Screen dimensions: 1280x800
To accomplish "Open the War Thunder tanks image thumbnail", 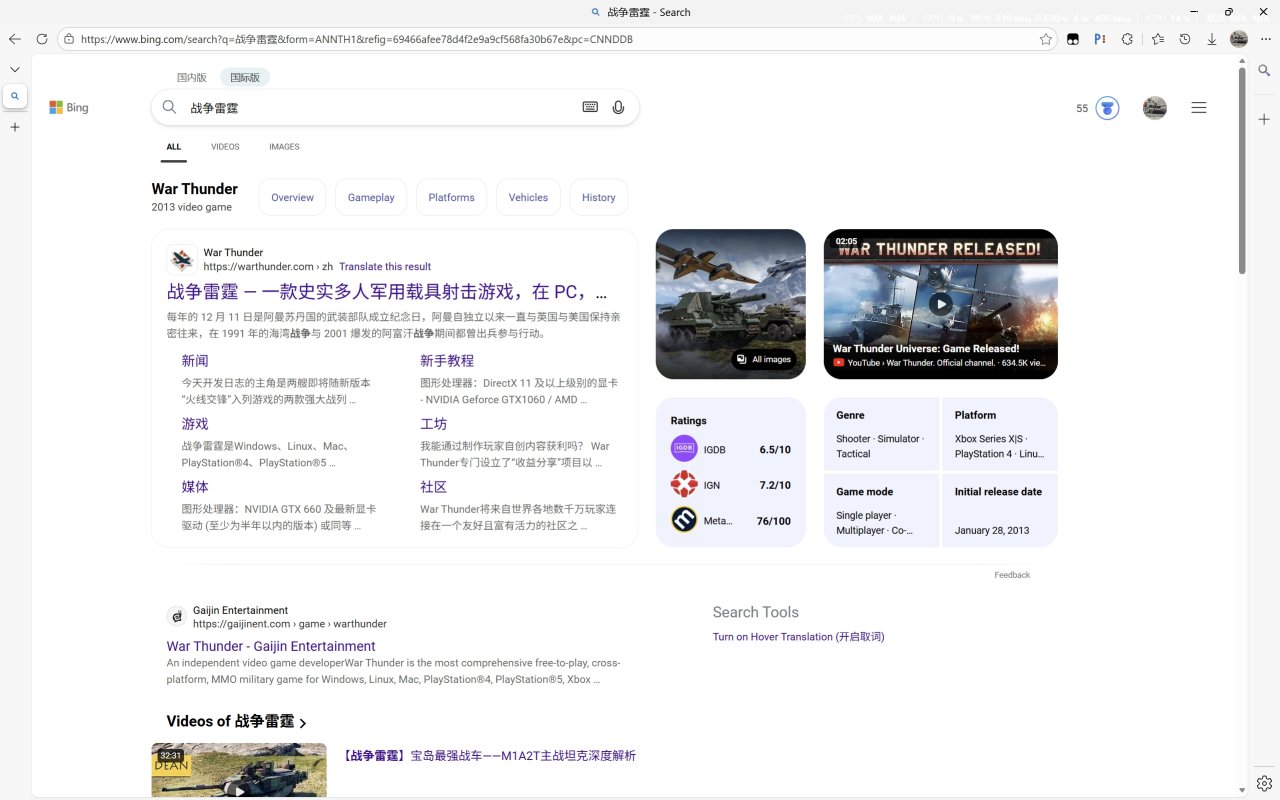I will pyautogui.click(x=731, y=304).
